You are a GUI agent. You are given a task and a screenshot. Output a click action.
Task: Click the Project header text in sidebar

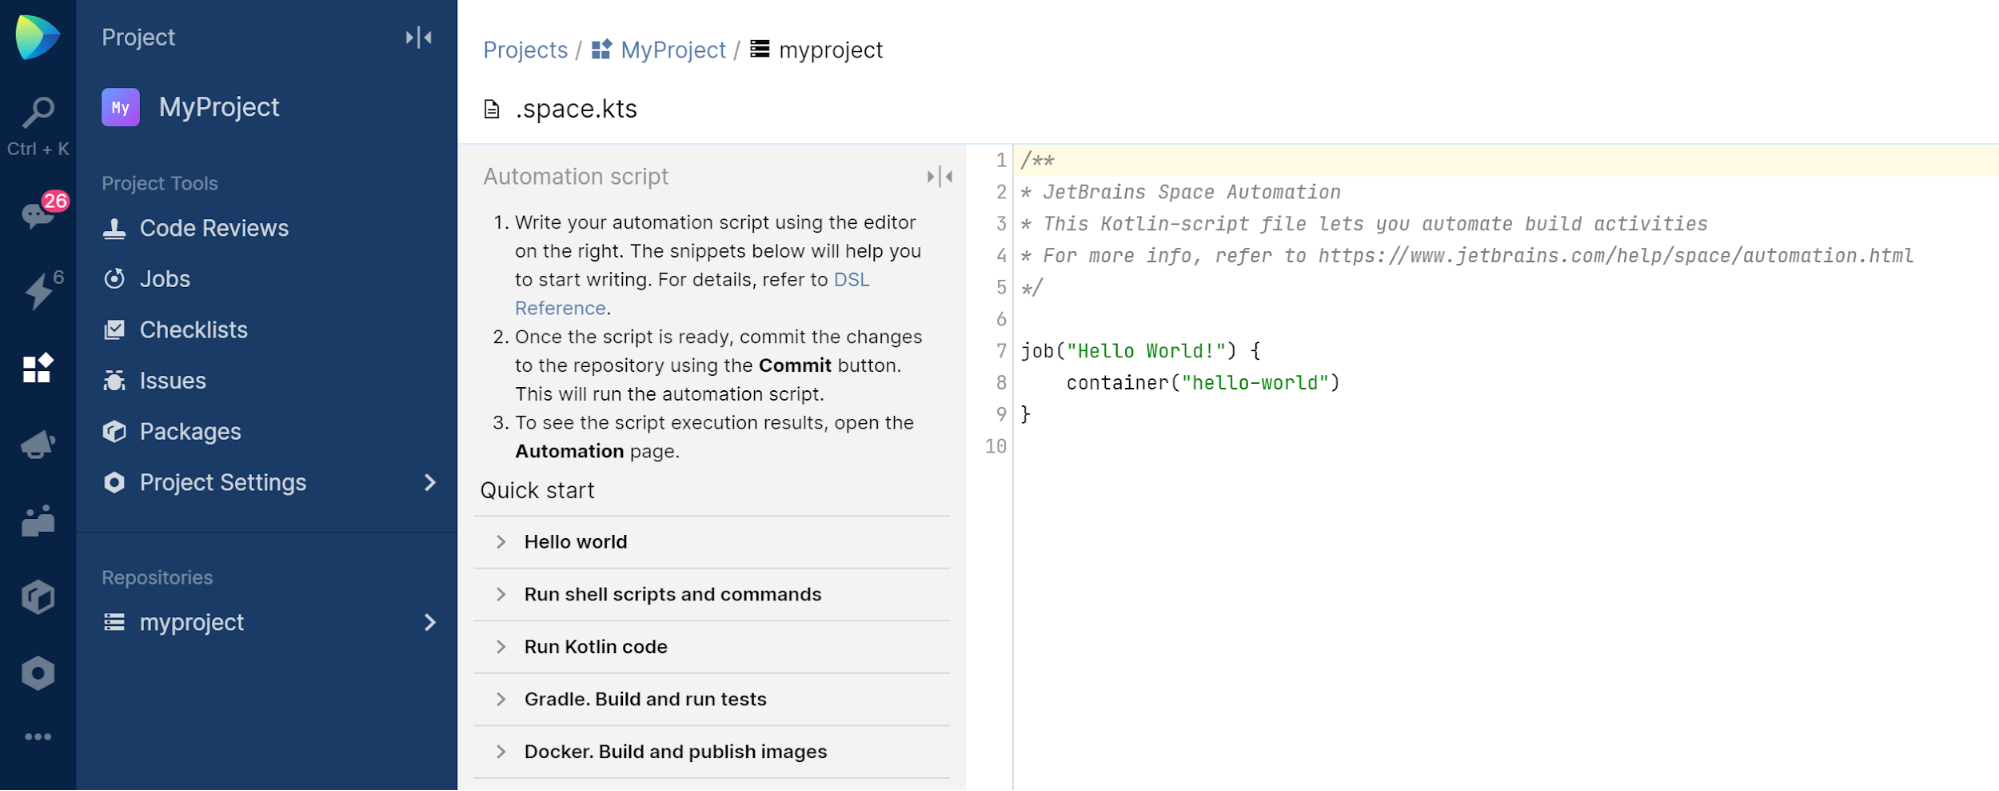point(138,38)
